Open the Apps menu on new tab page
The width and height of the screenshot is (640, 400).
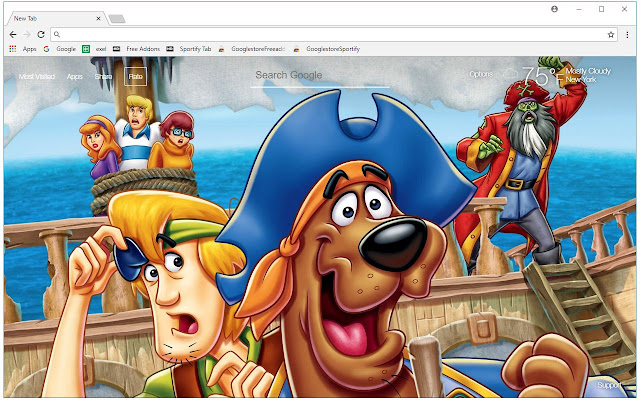tap(75, 76)
